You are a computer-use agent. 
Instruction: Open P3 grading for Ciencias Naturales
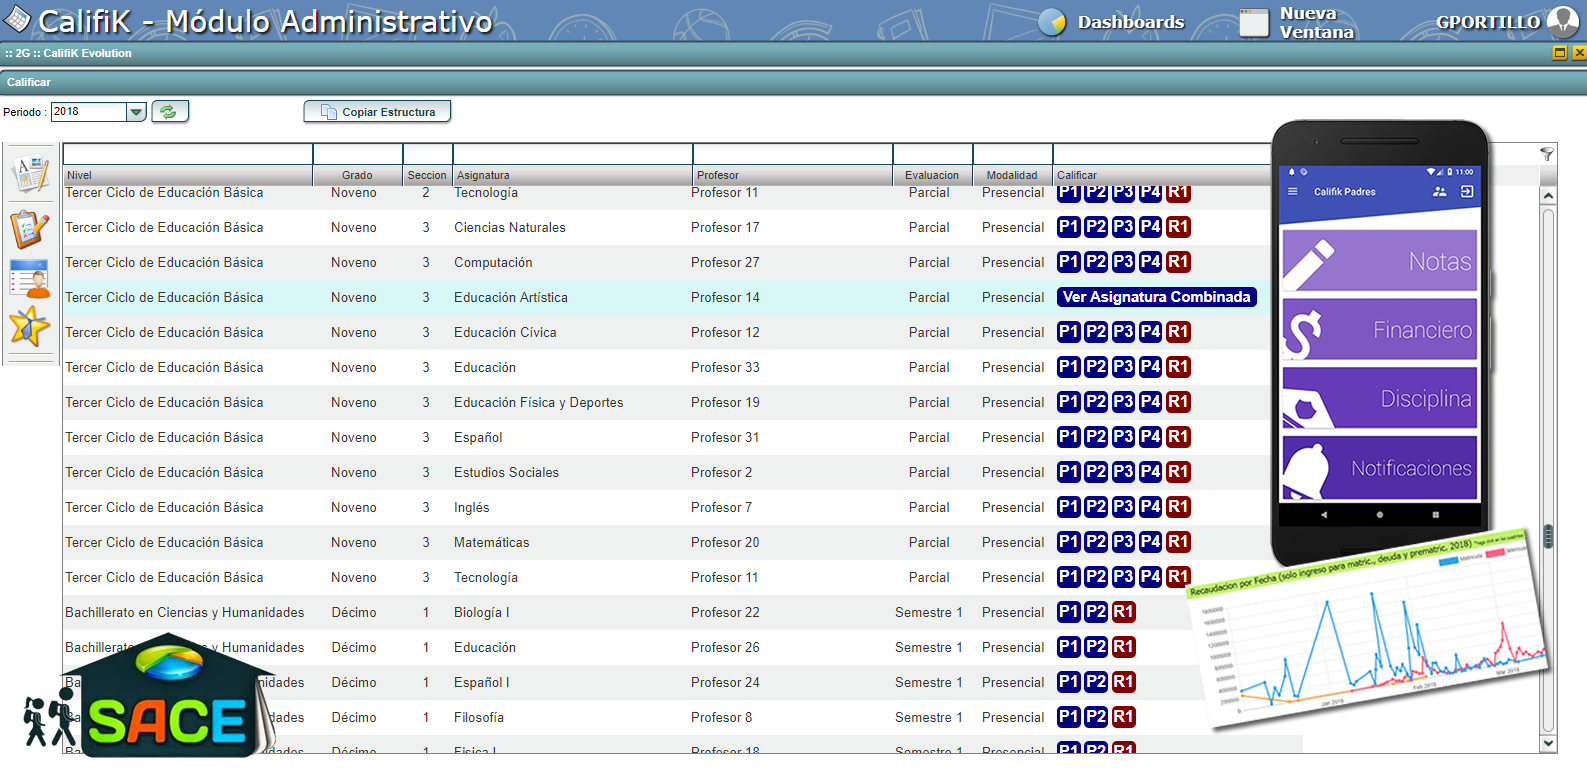tap(1123, 227)
